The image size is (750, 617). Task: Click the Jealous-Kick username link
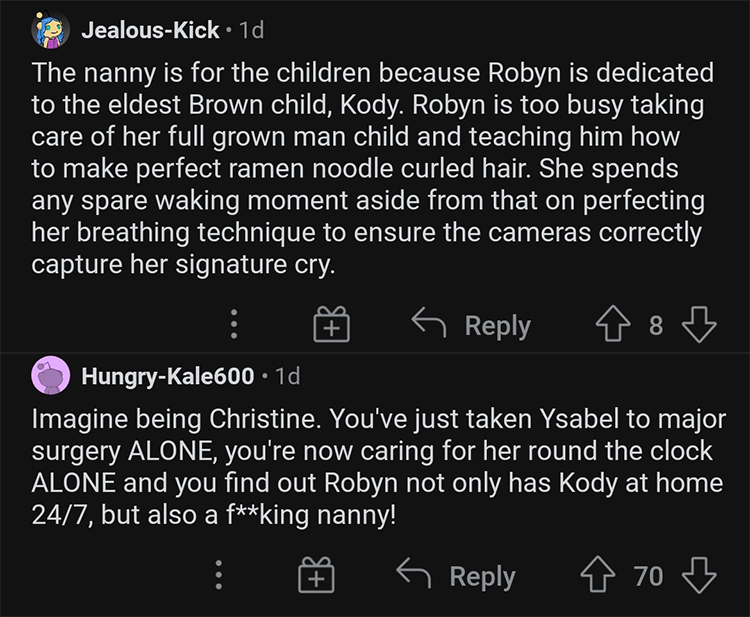[149, 30]
